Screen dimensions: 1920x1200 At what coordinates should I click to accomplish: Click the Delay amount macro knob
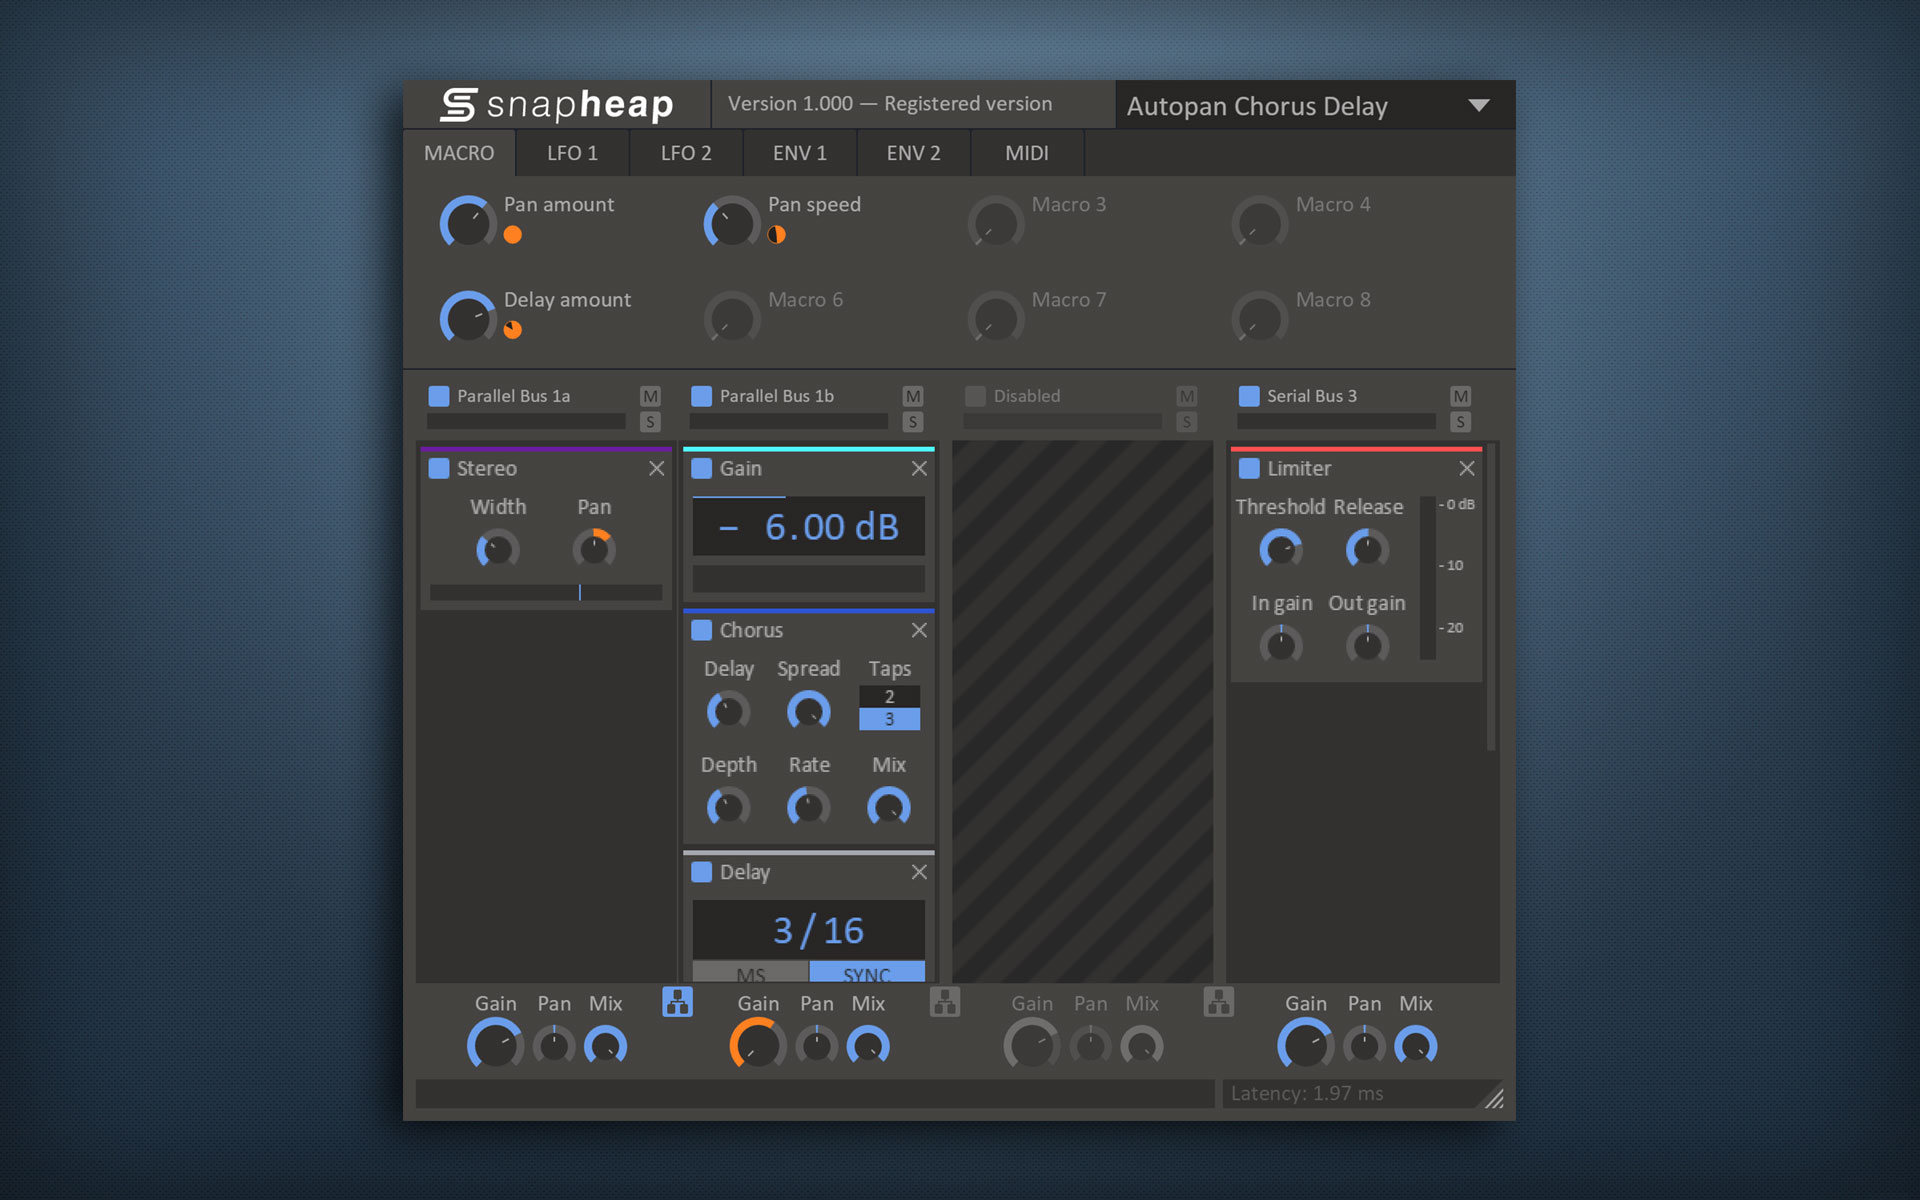coord(468,318)
